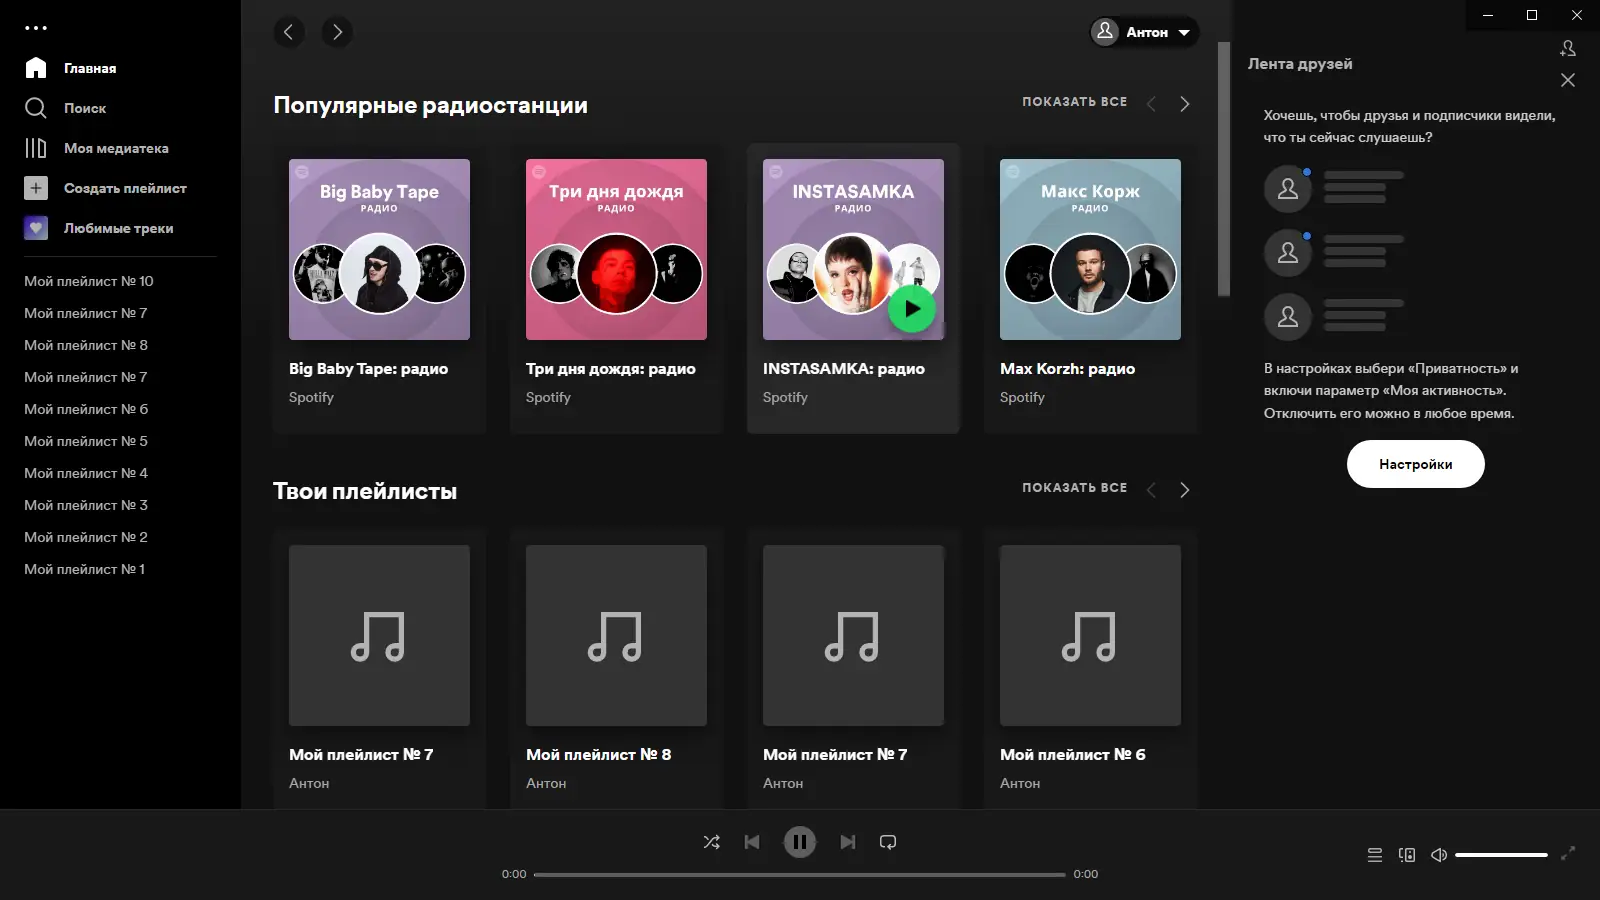The image size is (1600, 900).
Task: Open Три дня дождя radio cover thumbnail
Action: click(x=616, y=249)
